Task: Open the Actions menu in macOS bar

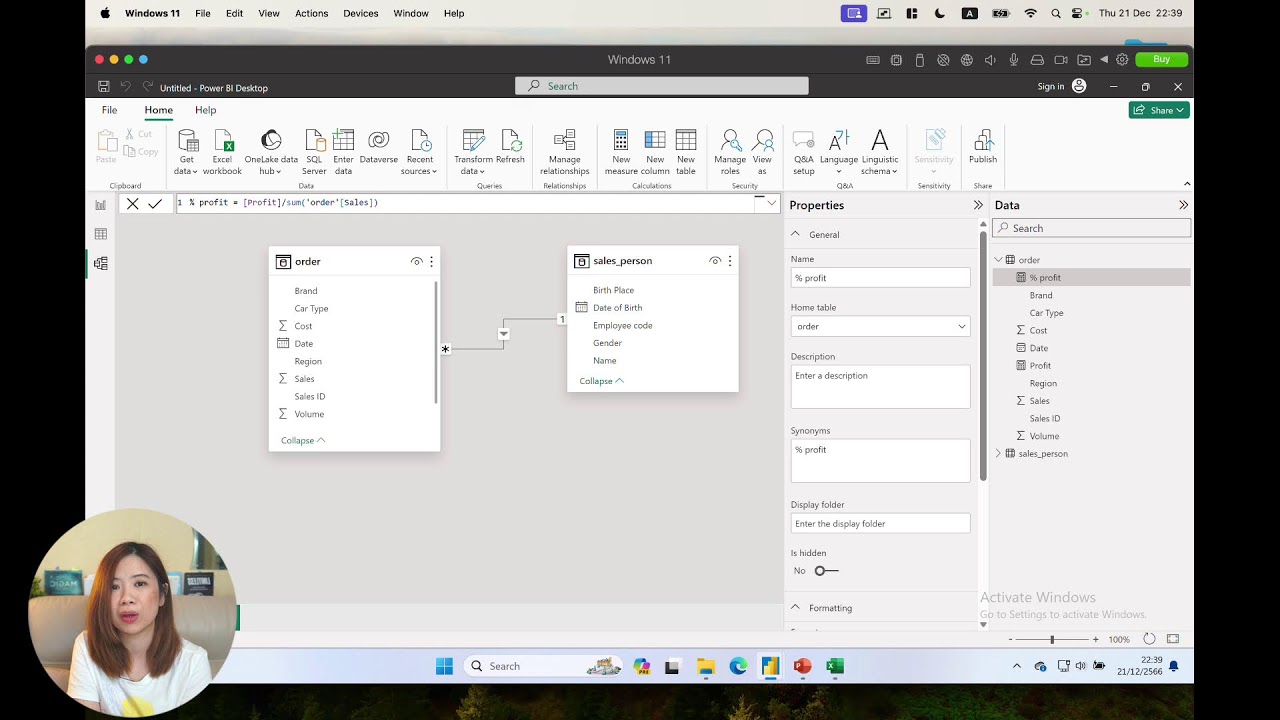Action: coord(311,13)
